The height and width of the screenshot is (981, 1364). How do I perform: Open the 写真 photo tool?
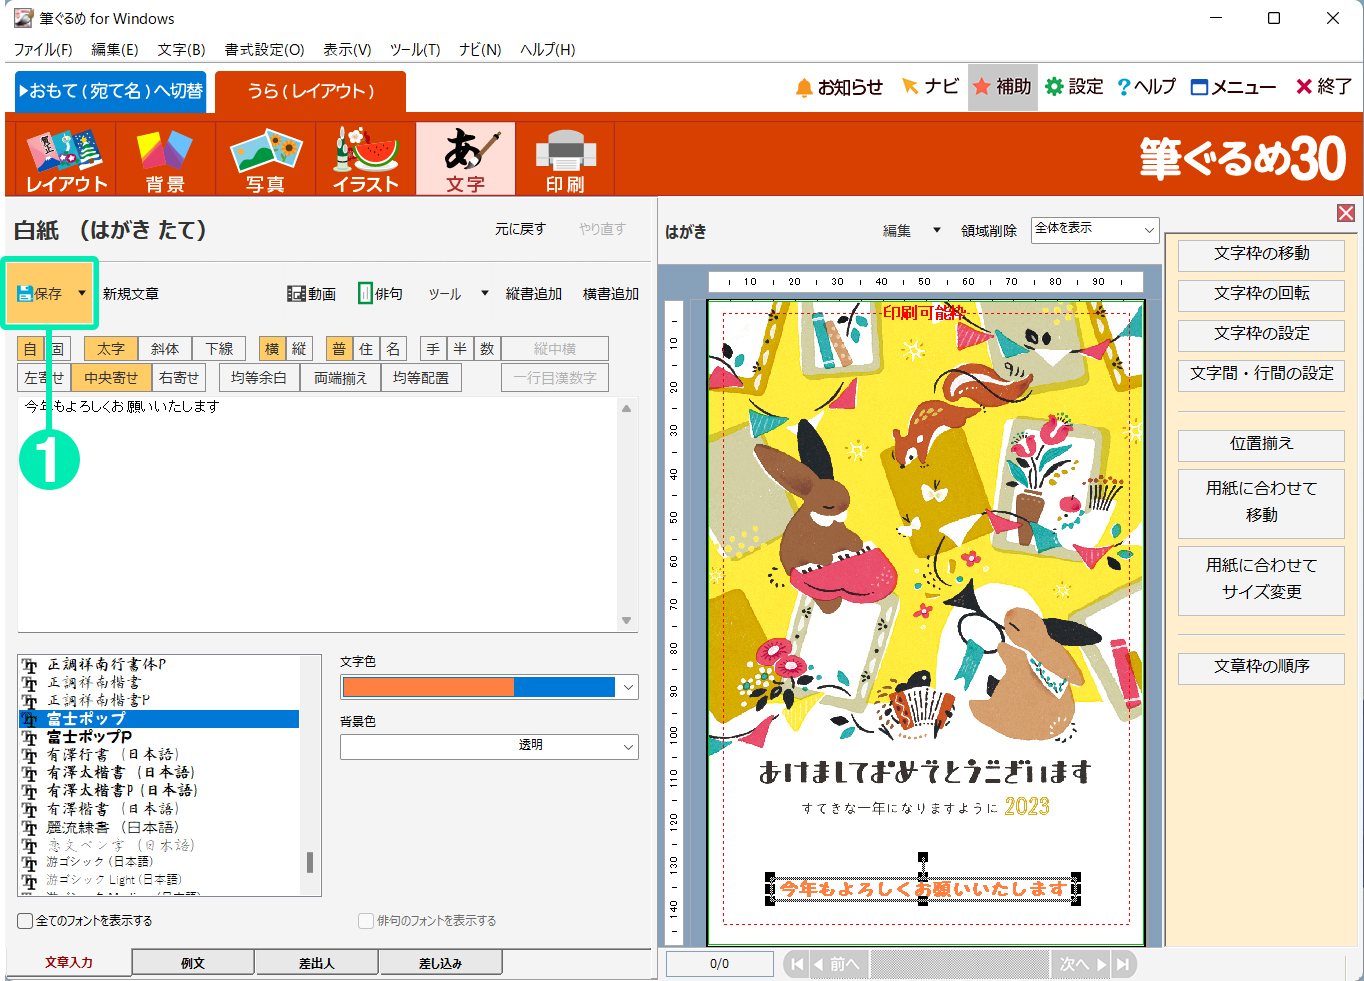(265, 159)
